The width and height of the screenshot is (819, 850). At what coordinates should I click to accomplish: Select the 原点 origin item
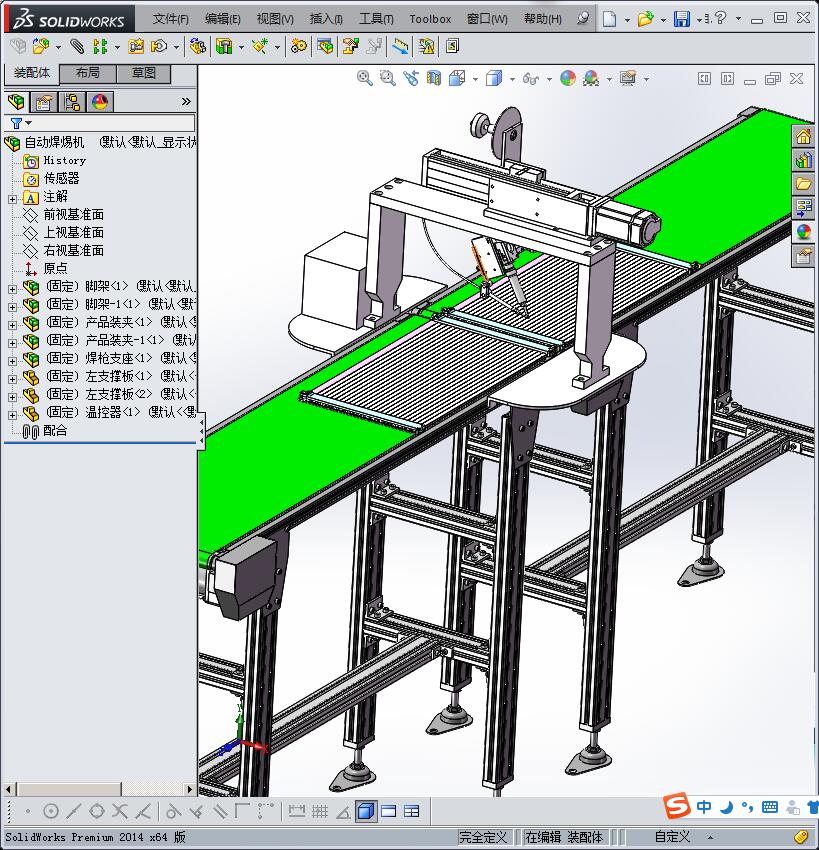pyautogui.click(x=55, y=268)
